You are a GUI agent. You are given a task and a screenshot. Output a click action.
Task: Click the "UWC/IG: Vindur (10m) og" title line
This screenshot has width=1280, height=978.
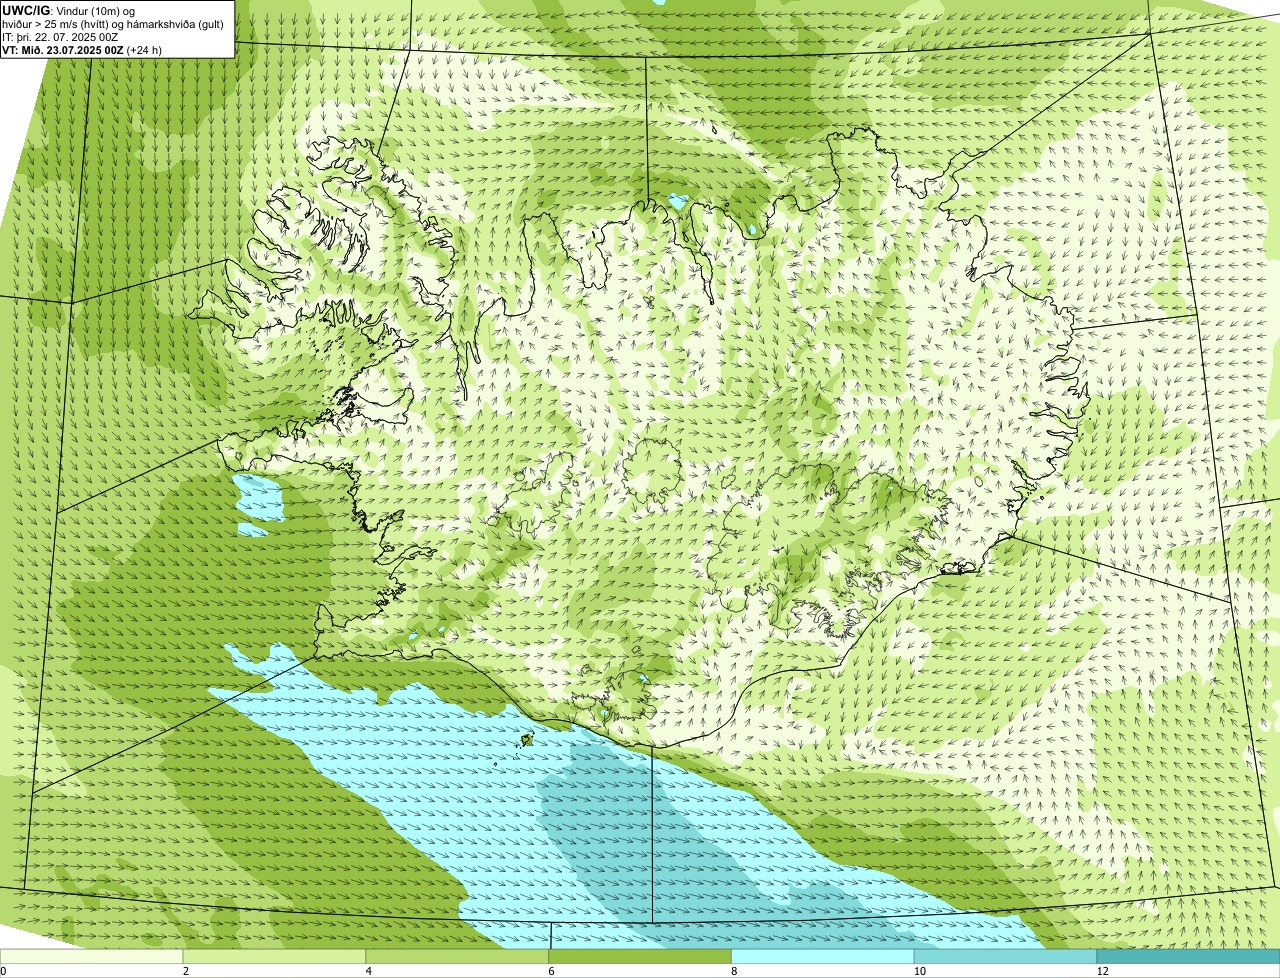coord(69,10)
